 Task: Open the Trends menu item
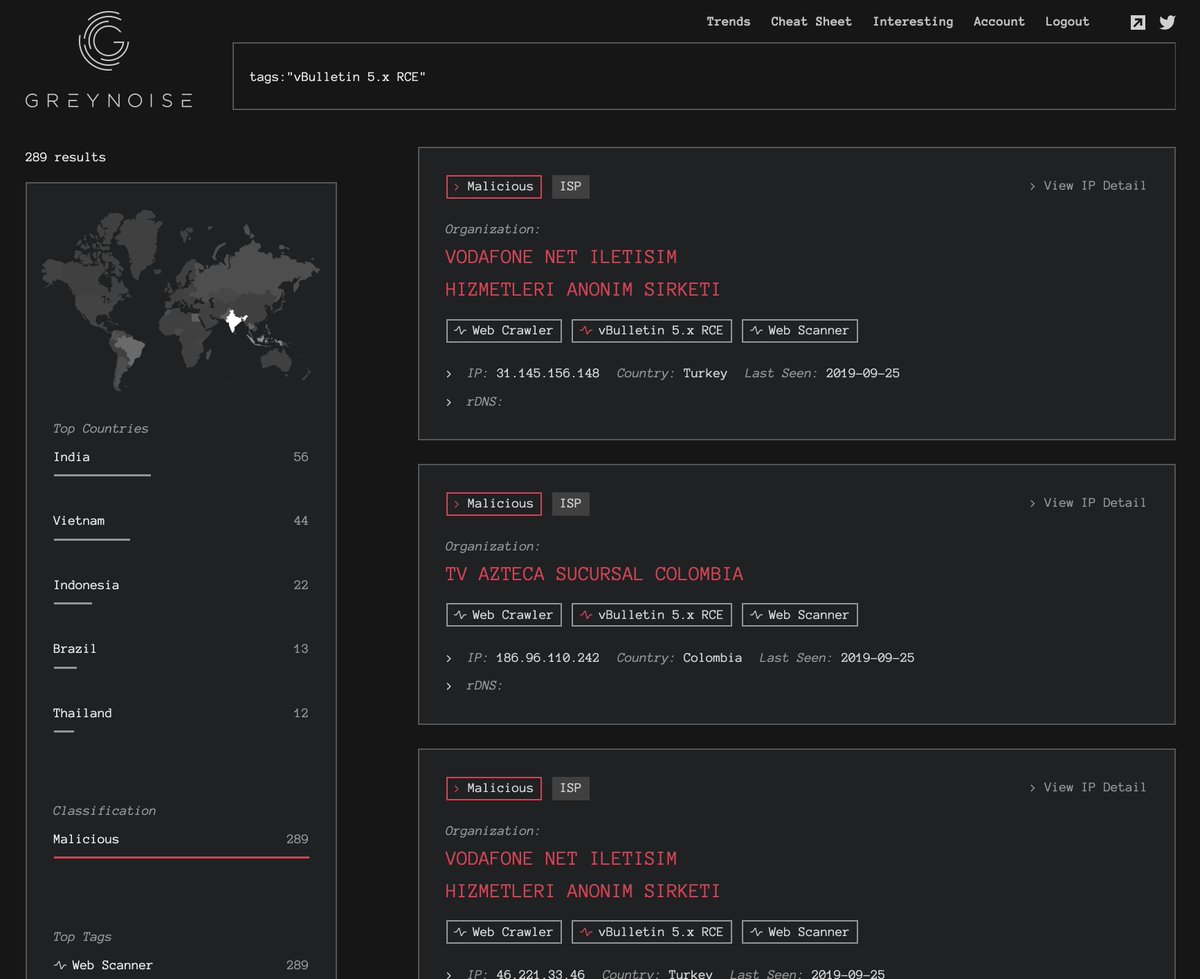point(728,22)
